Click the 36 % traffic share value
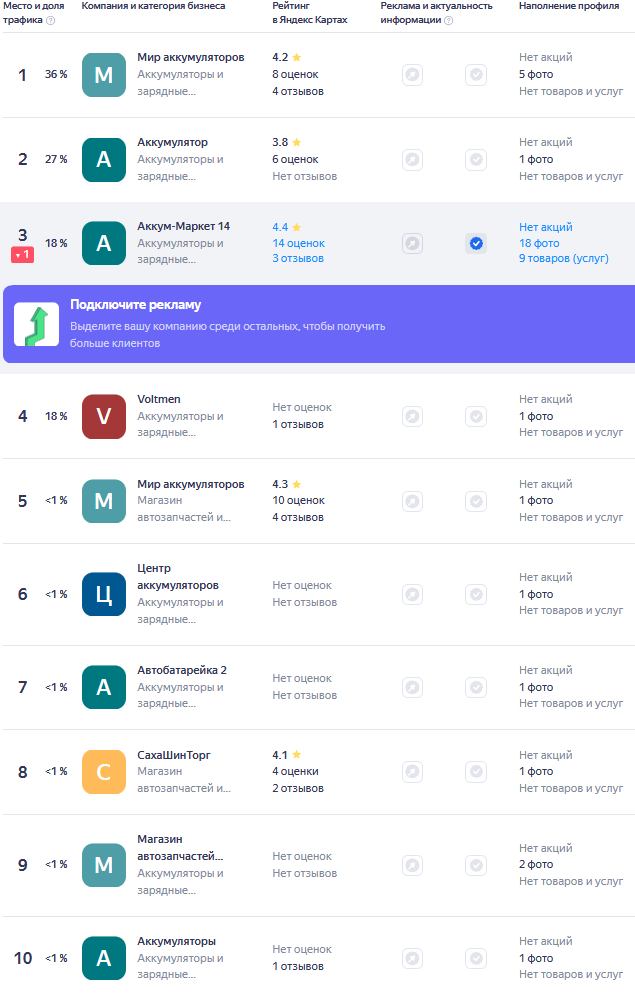 coord(56,75)
